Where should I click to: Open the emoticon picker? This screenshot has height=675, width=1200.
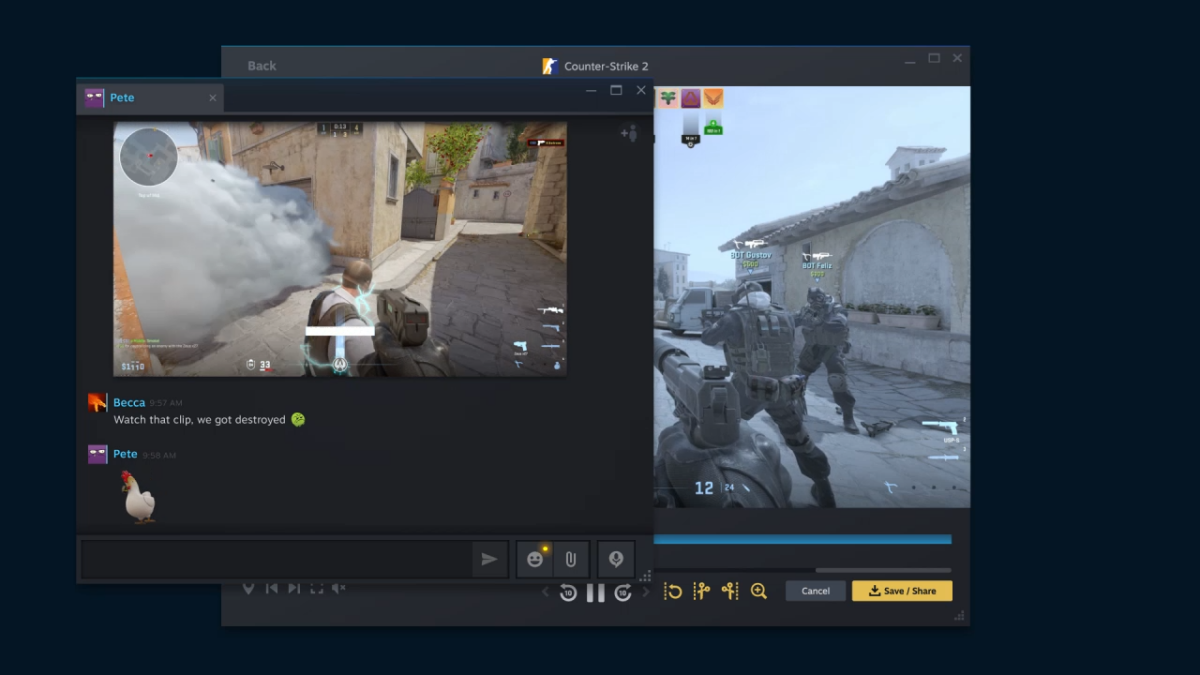[x=535, y=559]
